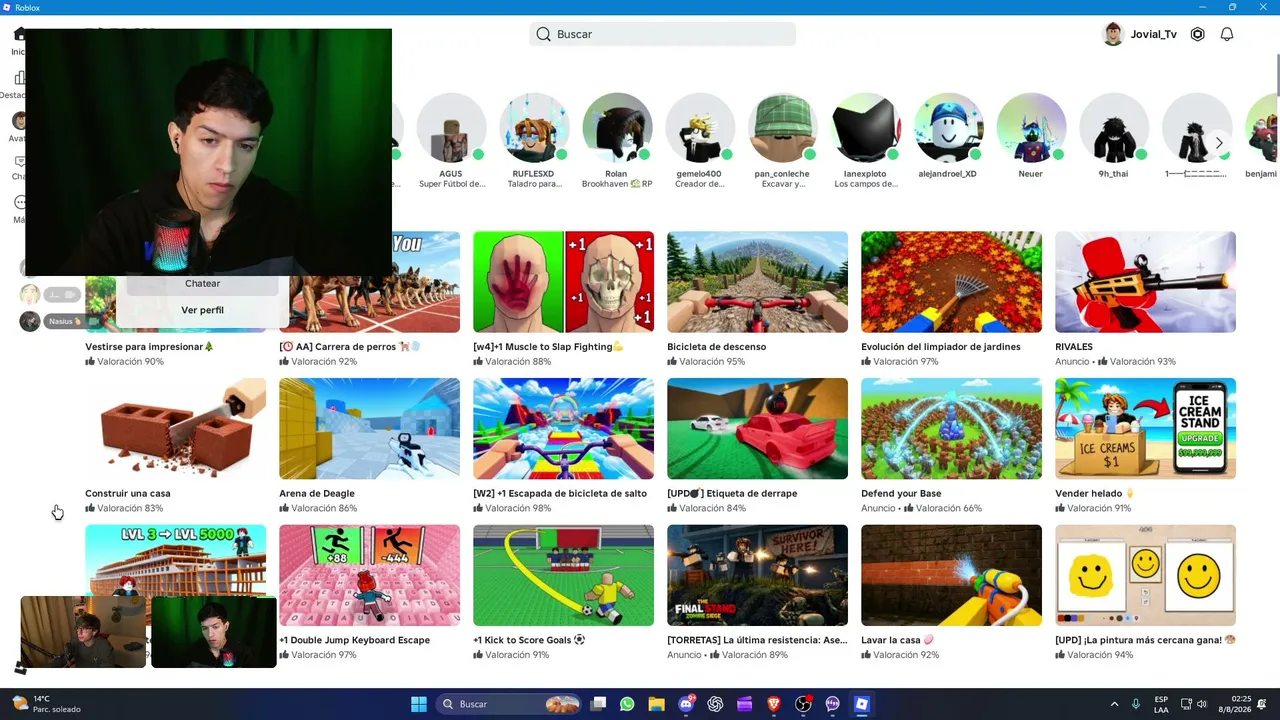Show hidden system tray icons

pyautogui.click(x=1114, y=704)
